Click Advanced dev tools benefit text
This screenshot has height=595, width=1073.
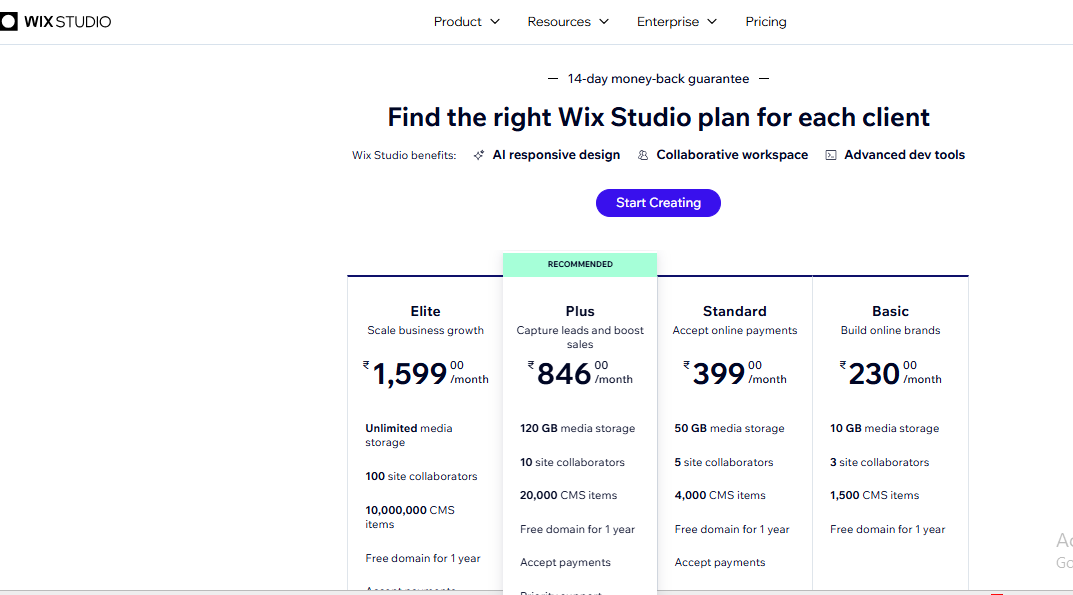tap(905, 155)
